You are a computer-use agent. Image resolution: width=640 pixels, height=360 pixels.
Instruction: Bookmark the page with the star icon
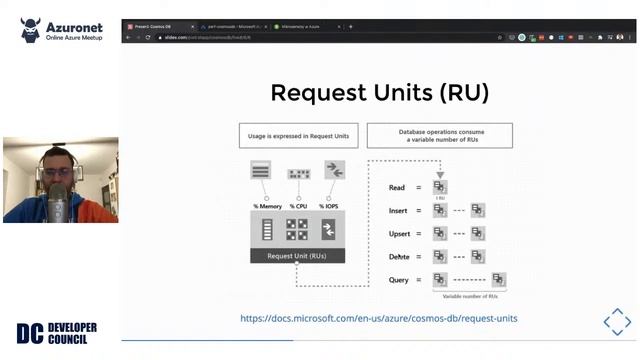pos(500,38)
